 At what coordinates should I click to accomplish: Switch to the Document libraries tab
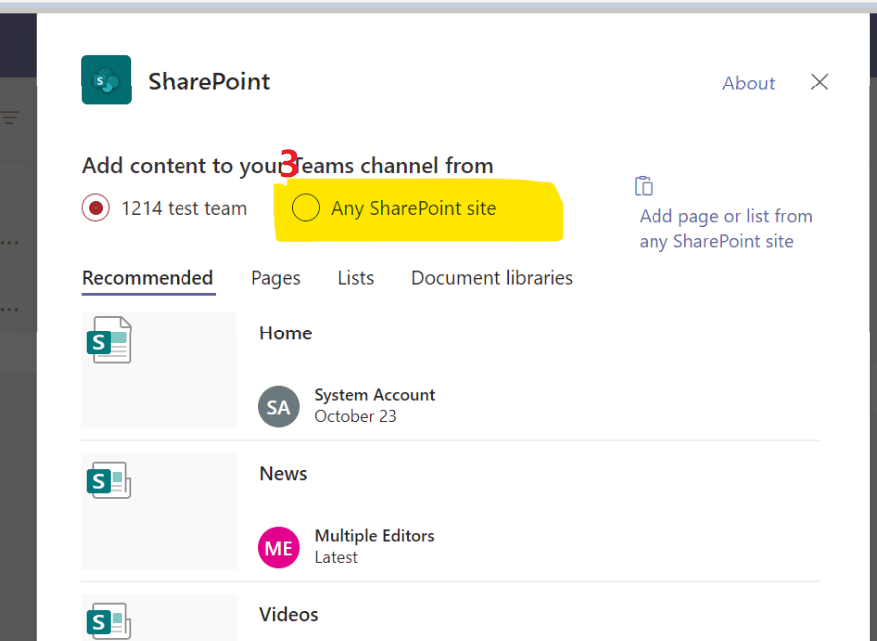(492, 278)
